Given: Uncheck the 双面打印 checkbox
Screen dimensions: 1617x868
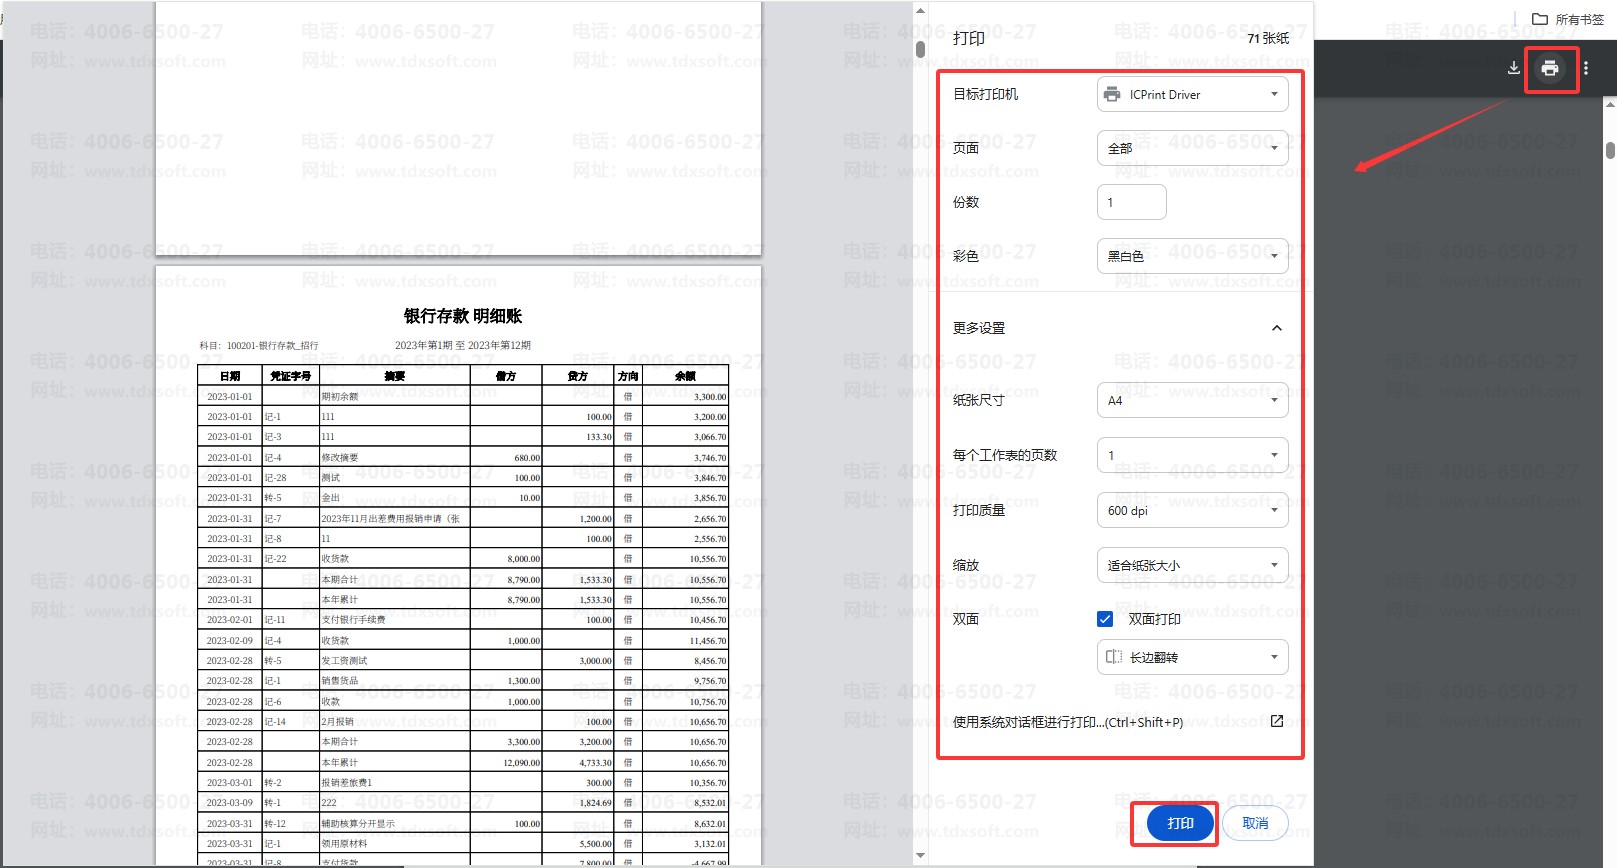Looking at the screenshot, I should point(1105,619).
